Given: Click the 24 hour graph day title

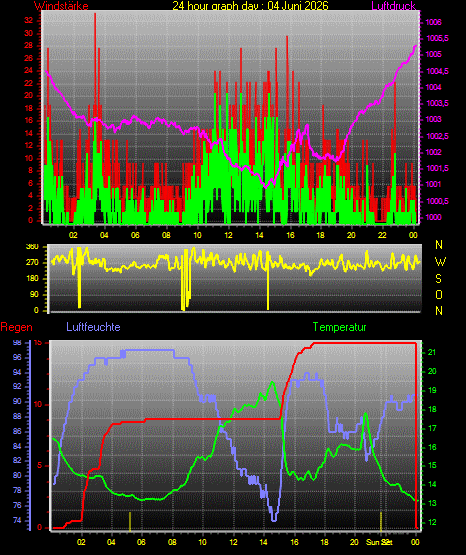Looking at the screenshot, I should (251, 5).
